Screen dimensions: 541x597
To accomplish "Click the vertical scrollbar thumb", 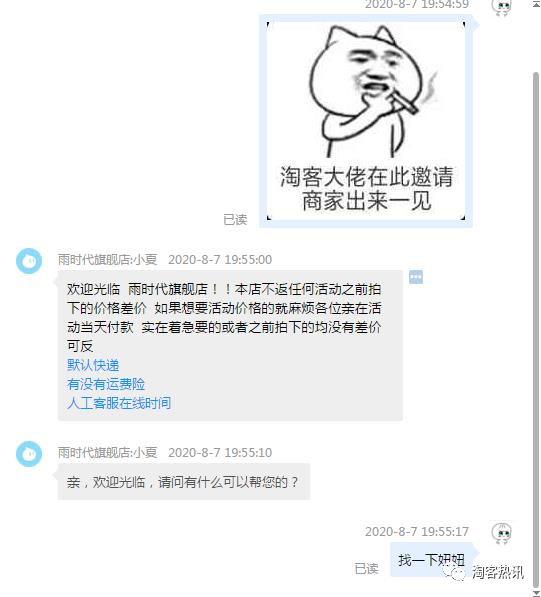I will (x=536, y=327).
